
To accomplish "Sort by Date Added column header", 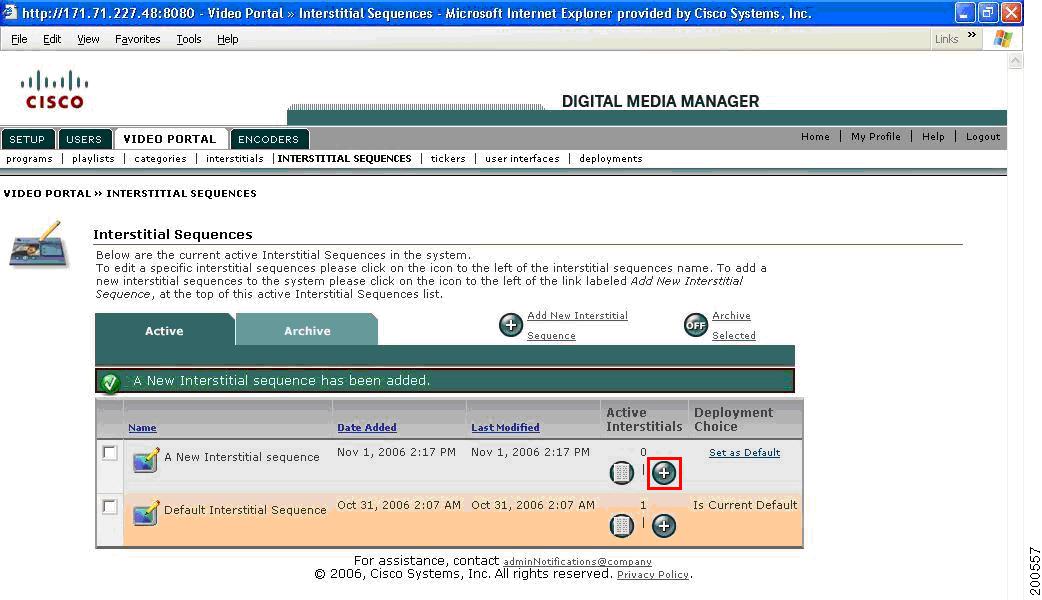I will click(x=367, y=428).
